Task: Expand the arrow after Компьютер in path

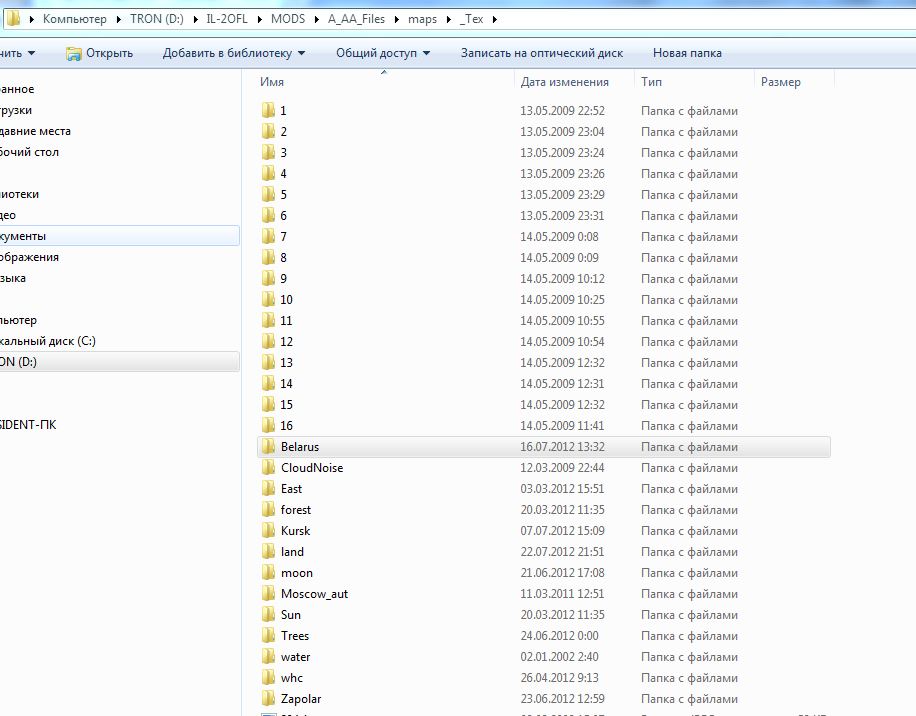Action: (x=119, y=19)
